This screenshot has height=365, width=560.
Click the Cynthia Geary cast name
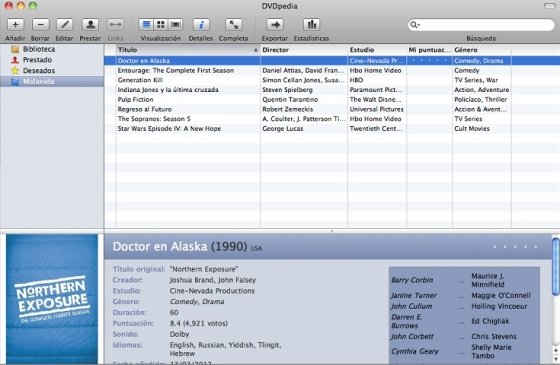[x=415, y=351]
